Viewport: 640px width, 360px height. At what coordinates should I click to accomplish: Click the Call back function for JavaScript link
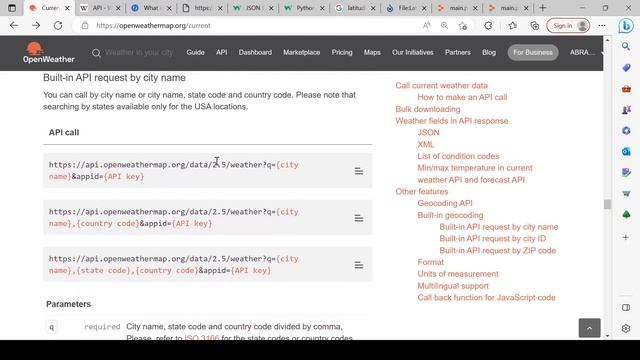tap(486, 298)
